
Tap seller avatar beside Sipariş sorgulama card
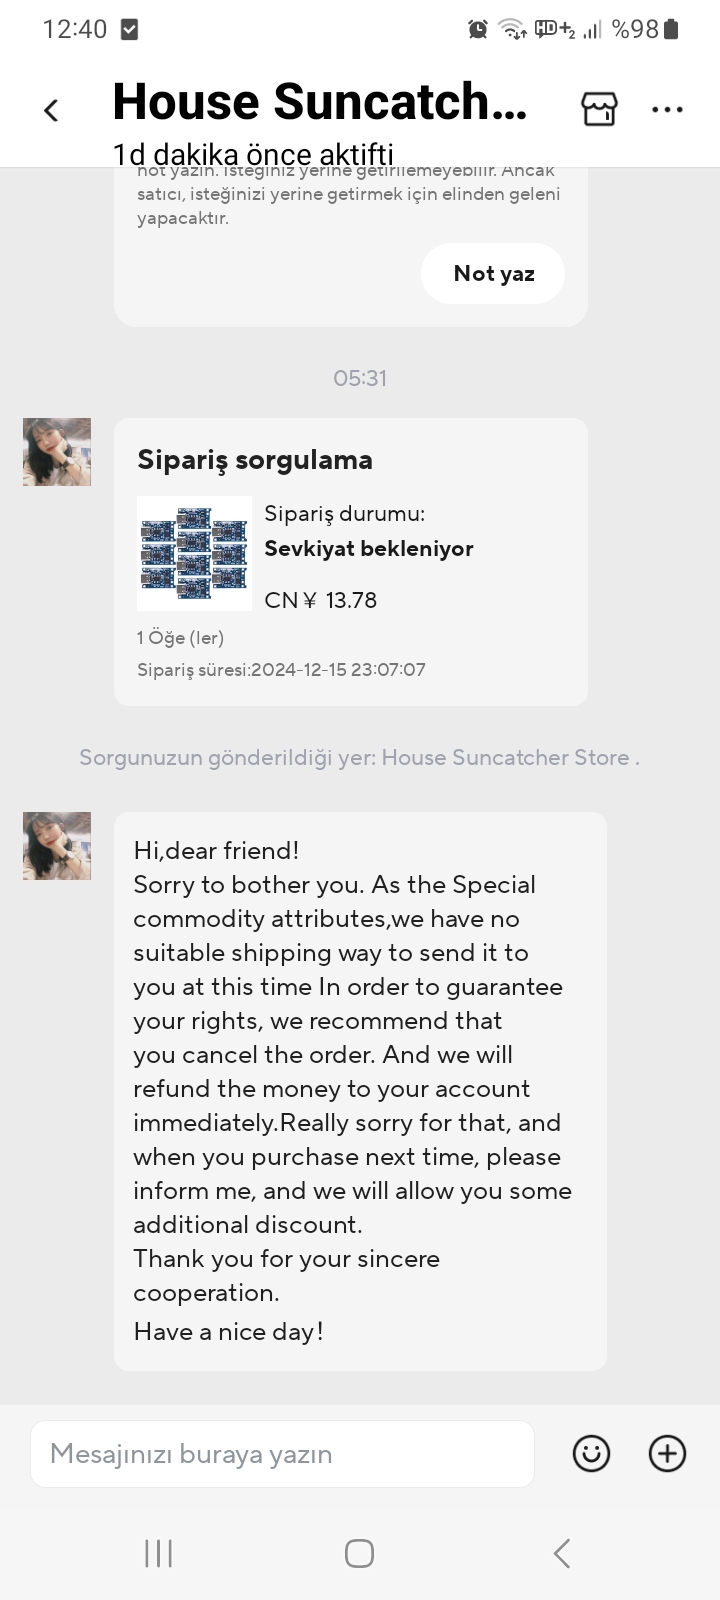click(57, 452)
